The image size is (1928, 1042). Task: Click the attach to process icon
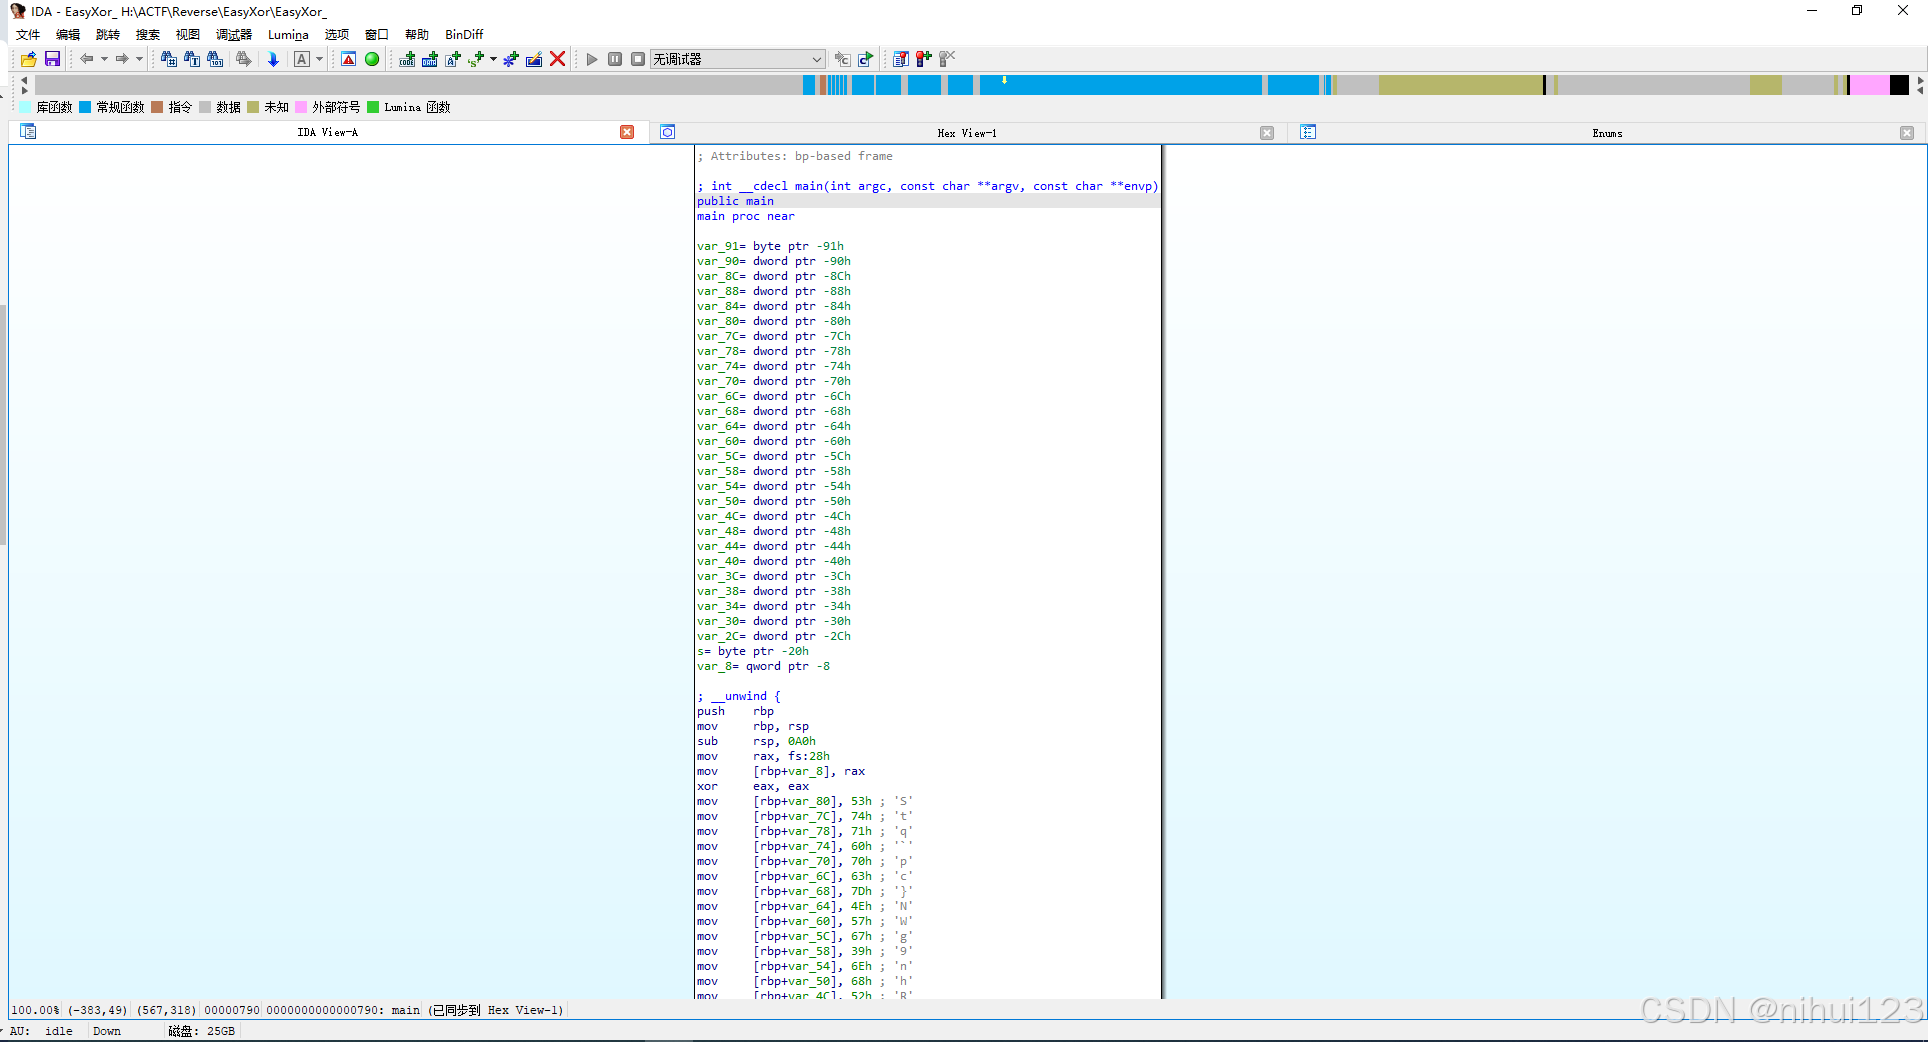[842, 59]
